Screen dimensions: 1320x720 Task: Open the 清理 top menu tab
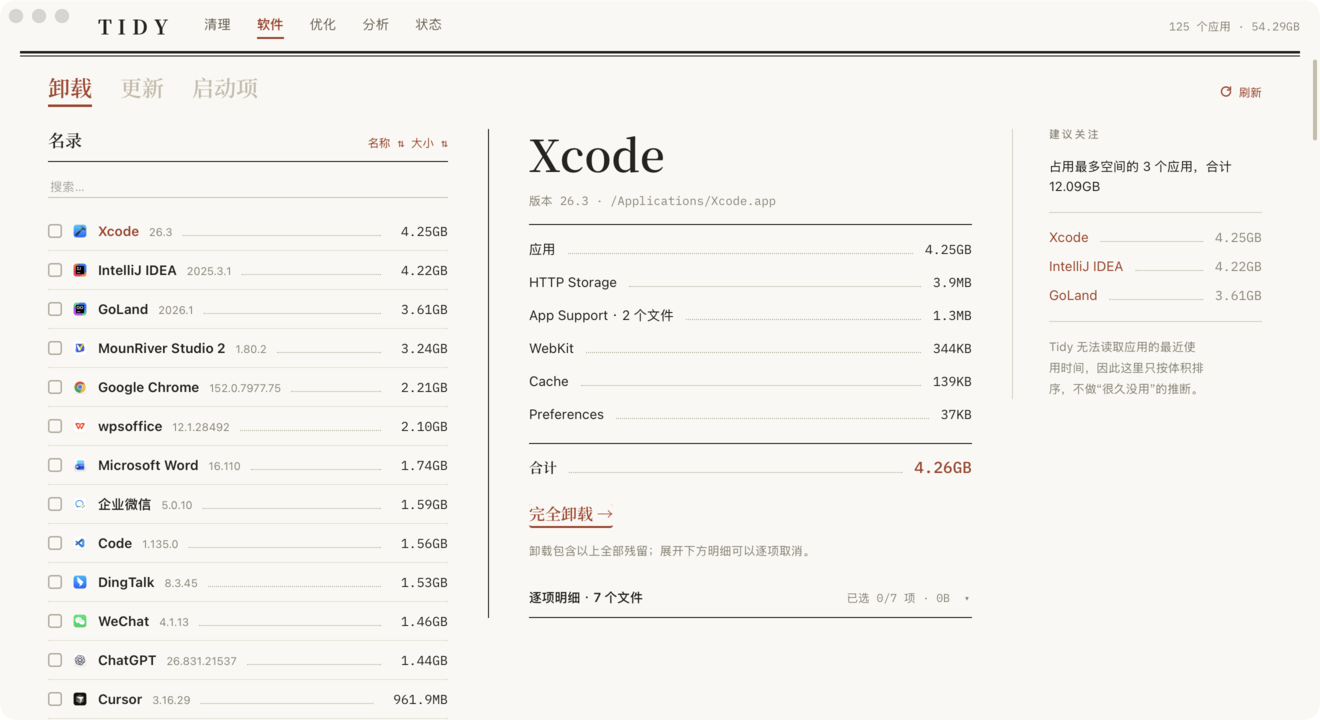[217, 25]
